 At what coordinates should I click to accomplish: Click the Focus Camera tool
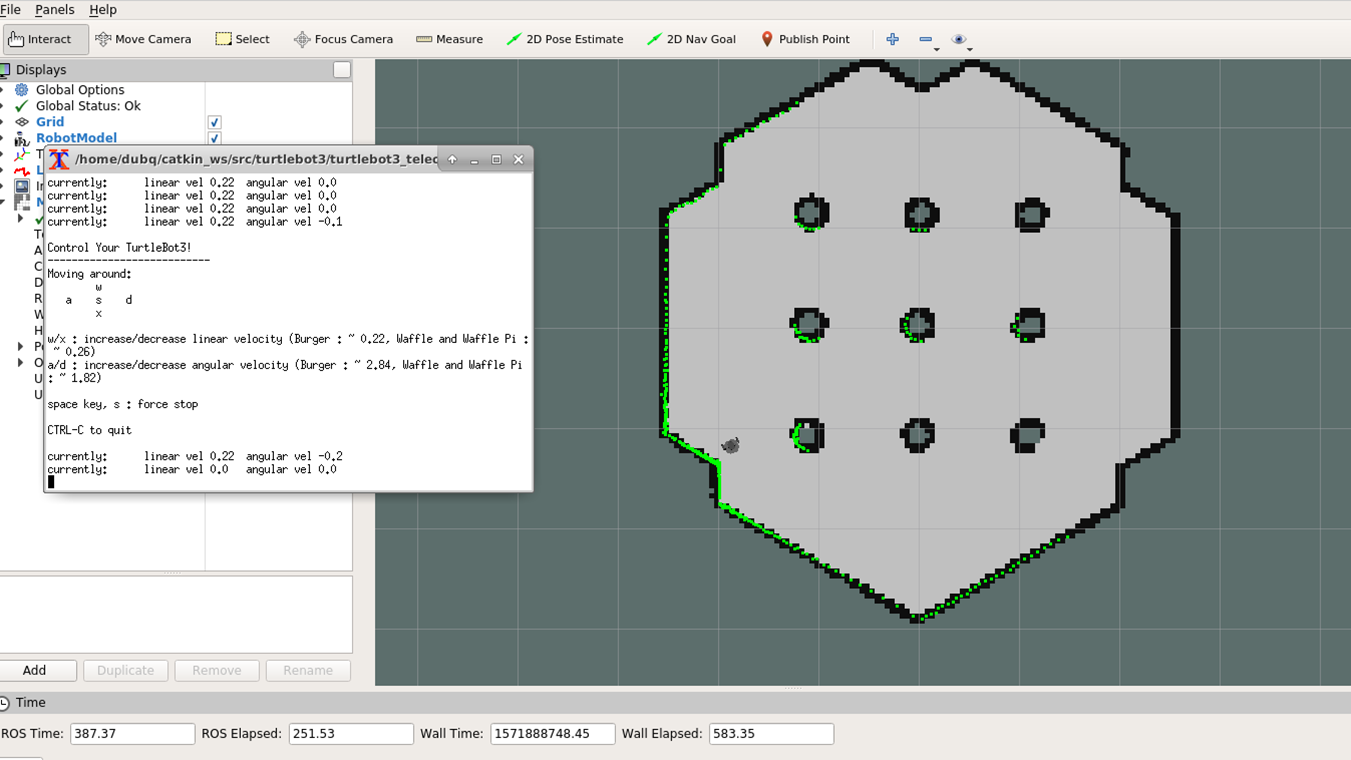(x=343, y=38)
